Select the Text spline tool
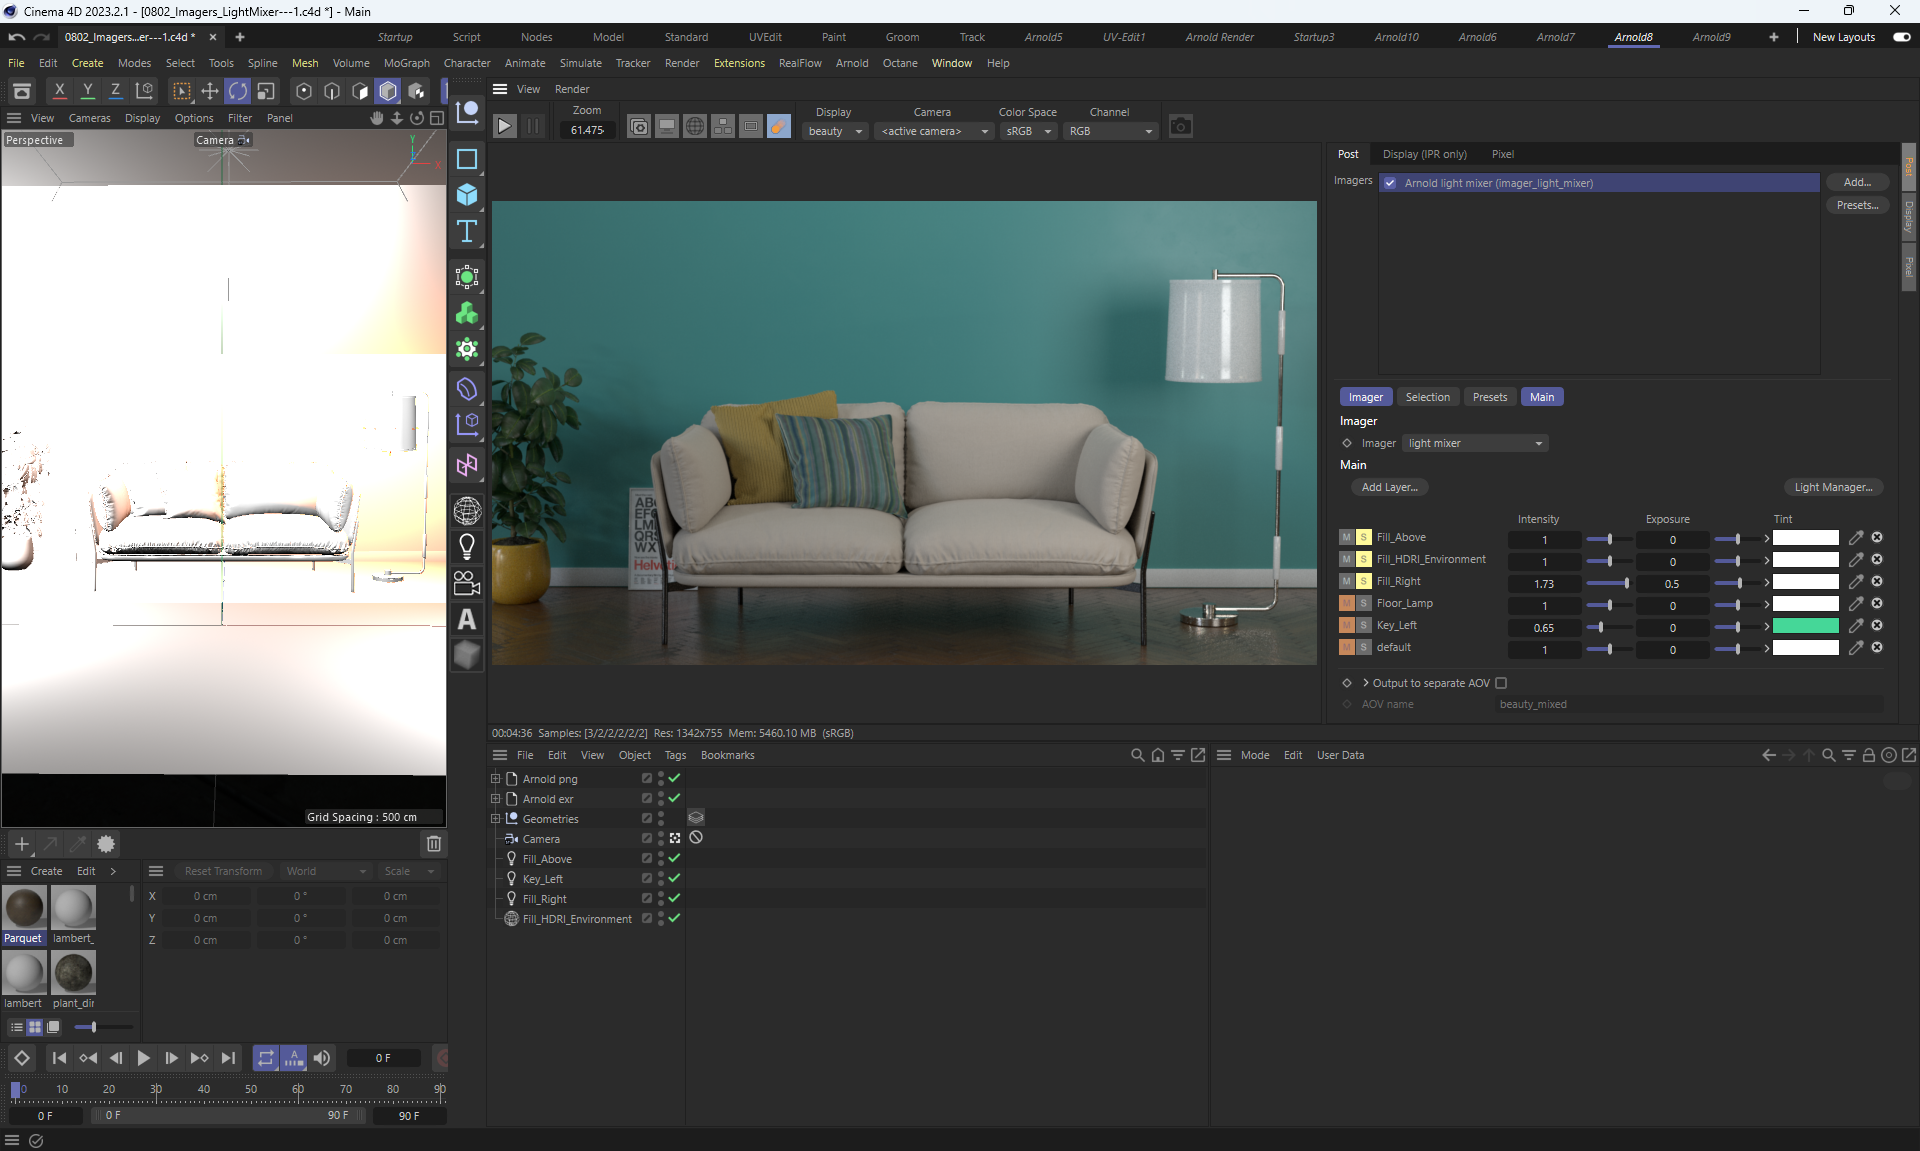Screen dimensions: 1920x1151 pyautogui.click(x=467, y=232)
